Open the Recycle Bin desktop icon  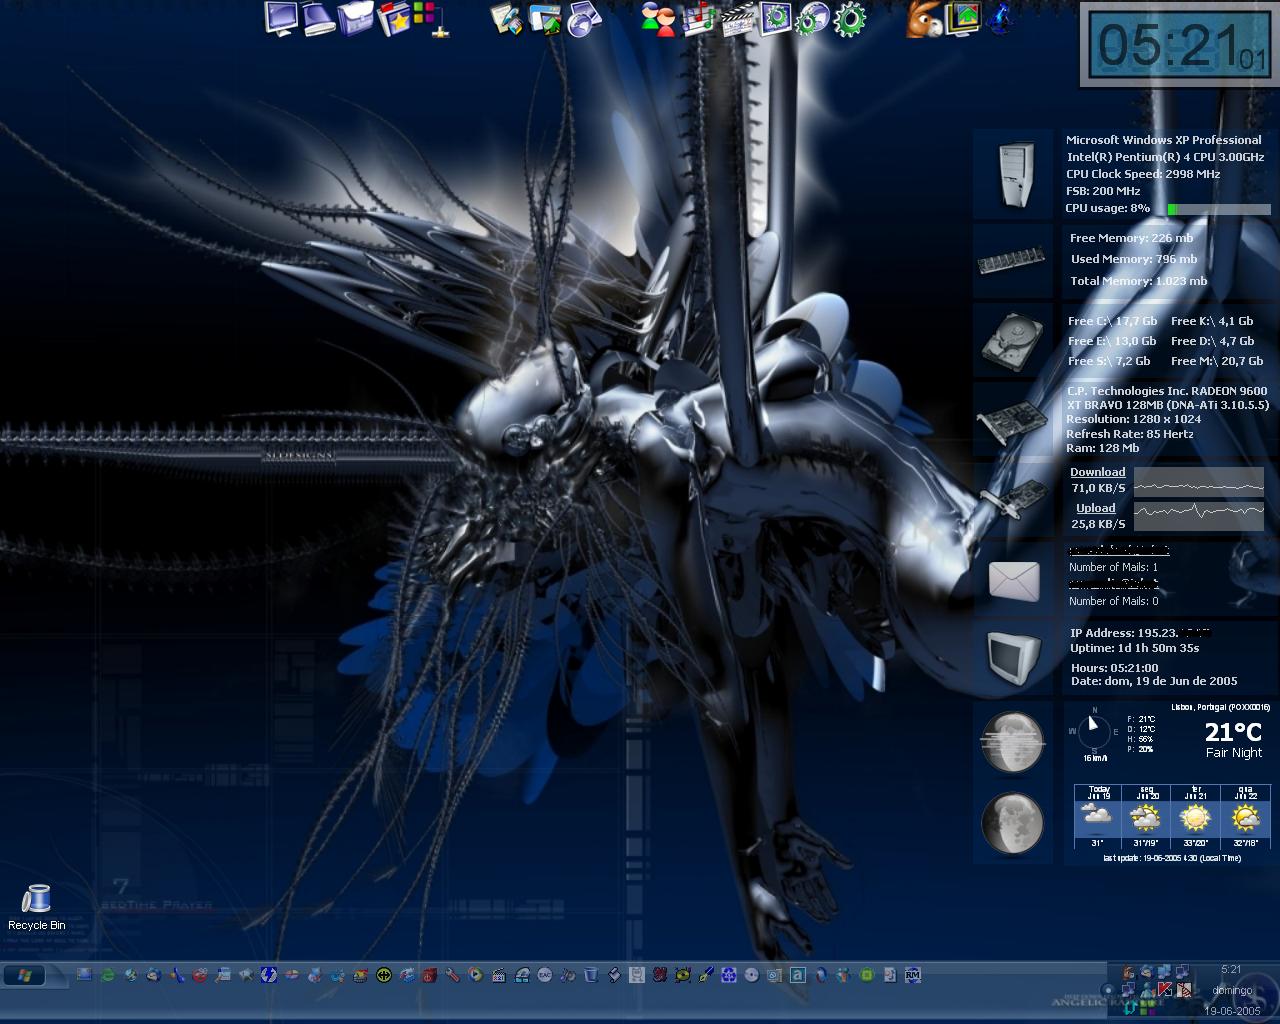36,908
